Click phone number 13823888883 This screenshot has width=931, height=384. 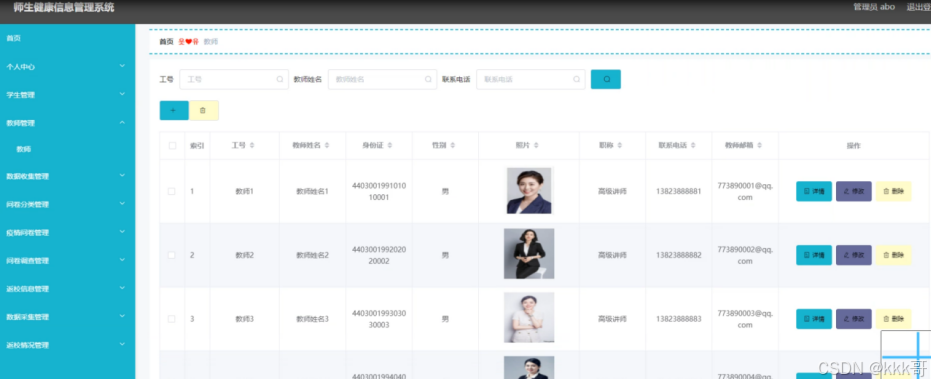click(x=679, y=319)
